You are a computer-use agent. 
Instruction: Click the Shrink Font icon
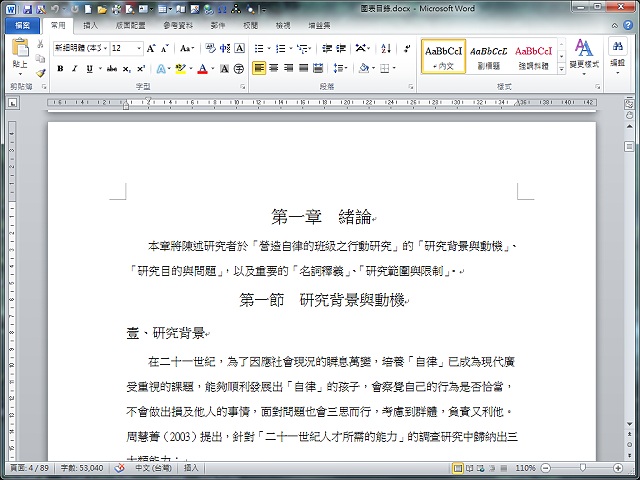[x=164, y=49]
